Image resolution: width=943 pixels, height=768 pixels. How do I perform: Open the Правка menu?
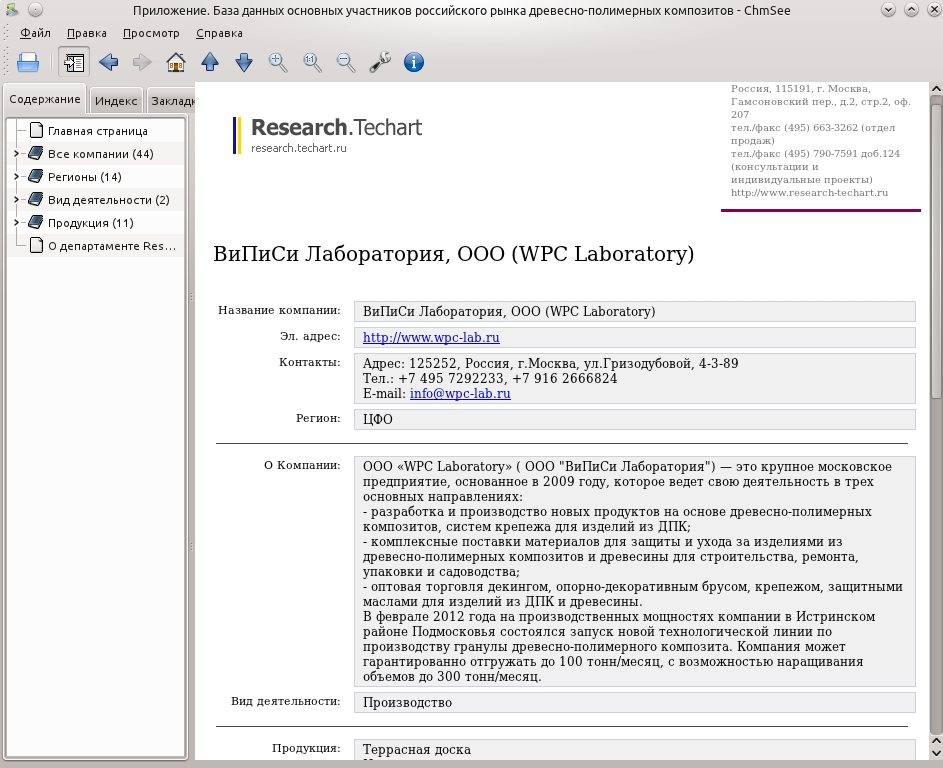point(87,33)
